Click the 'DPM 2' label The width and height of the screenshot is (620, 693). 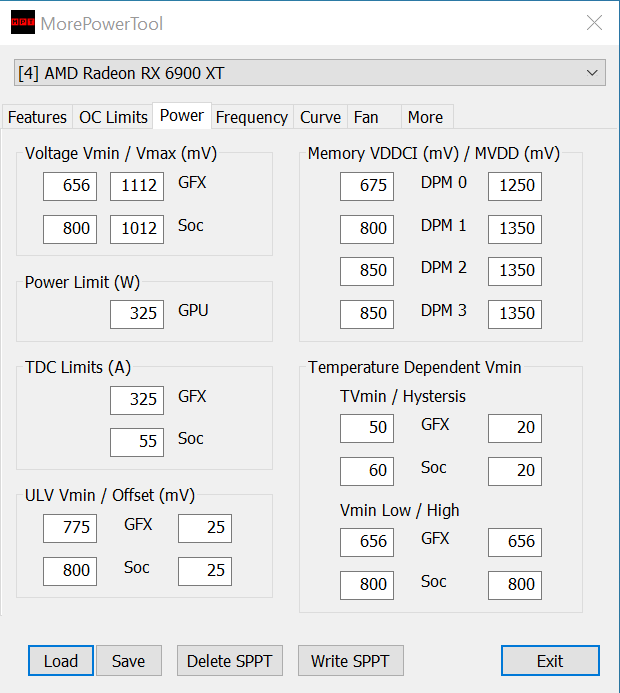[x=444, y=267]
